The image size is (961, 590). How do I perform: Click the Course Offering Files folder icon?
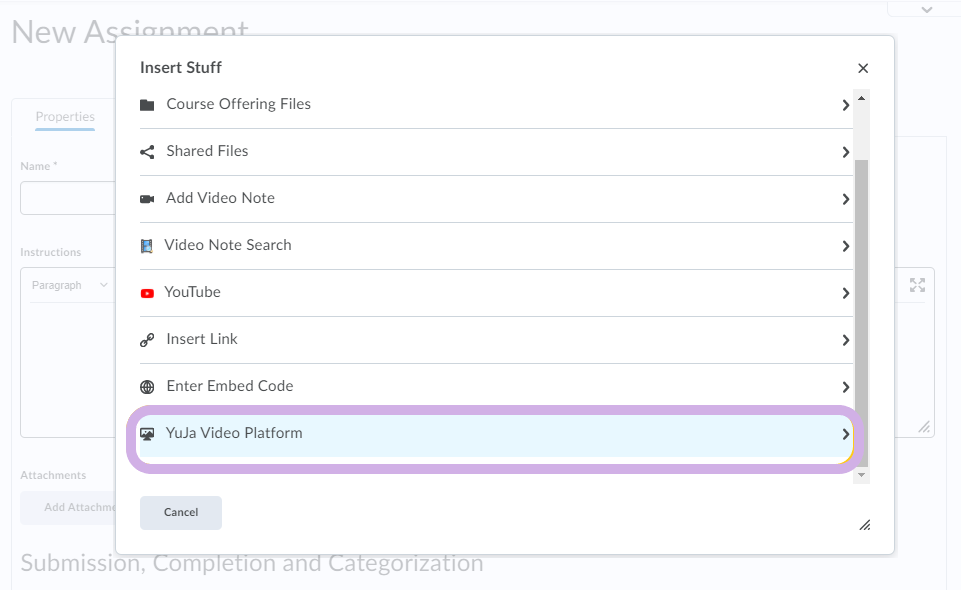point(147,105)
